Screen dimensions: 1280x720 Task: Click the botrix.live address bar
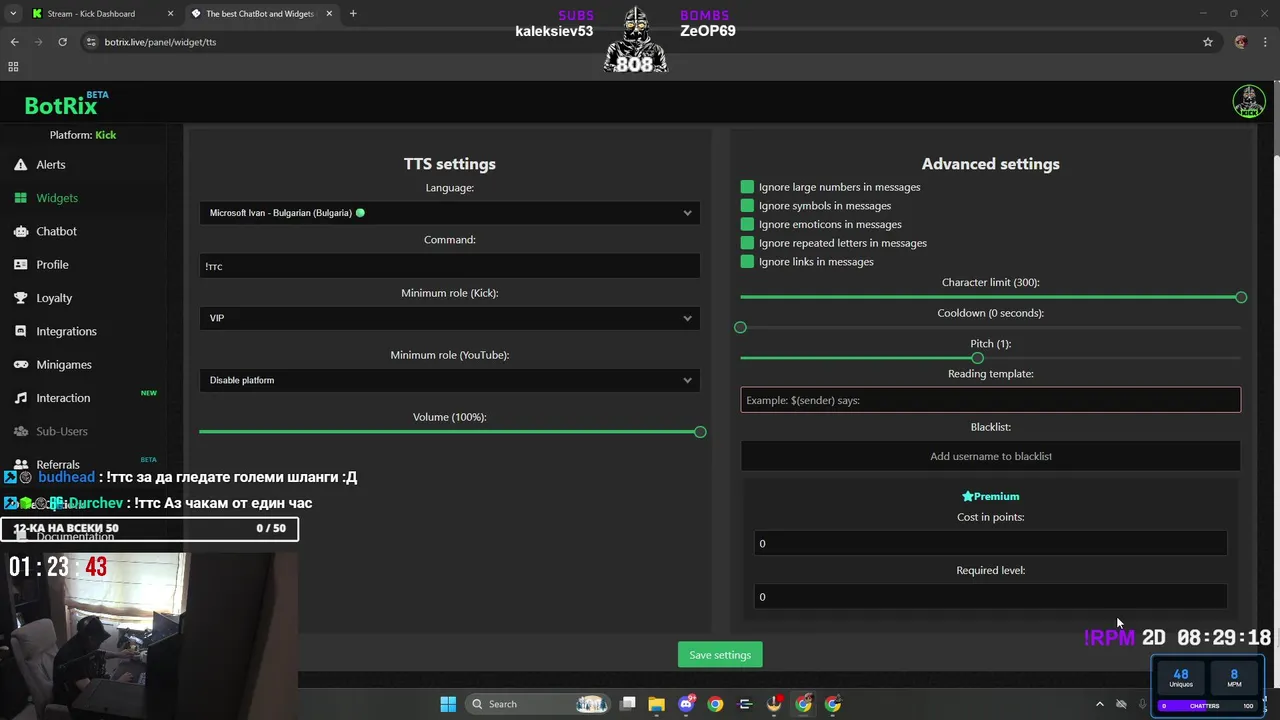point(640,42)
